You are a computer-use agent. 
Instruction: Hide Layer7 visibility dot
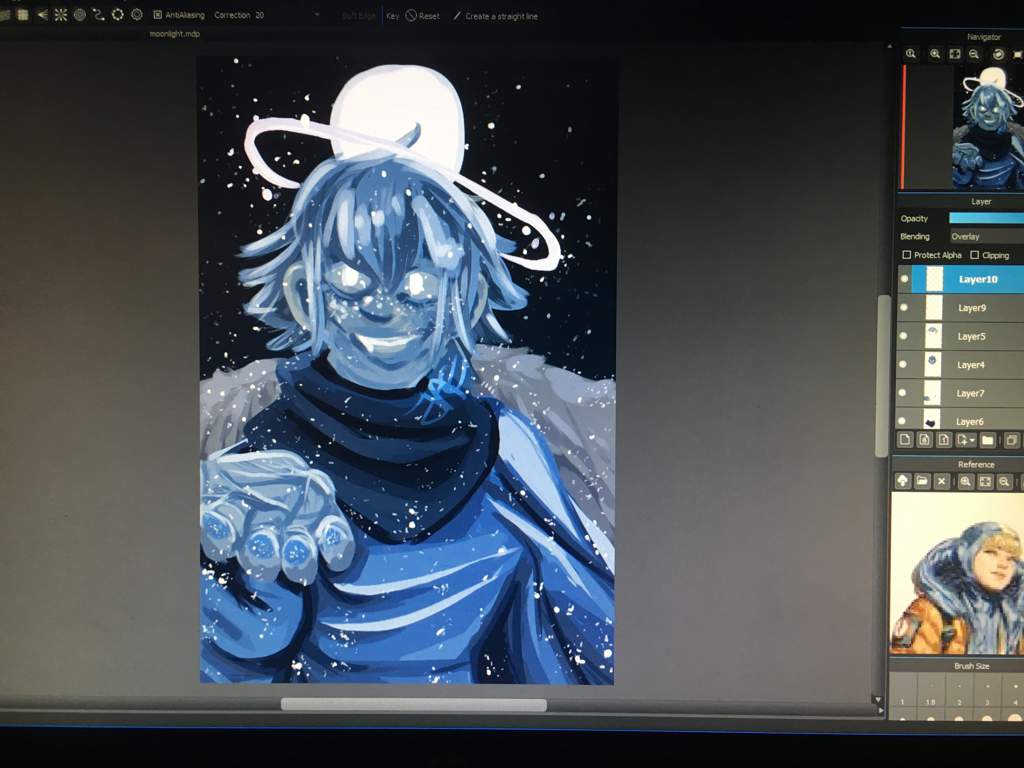coord(902,393)
